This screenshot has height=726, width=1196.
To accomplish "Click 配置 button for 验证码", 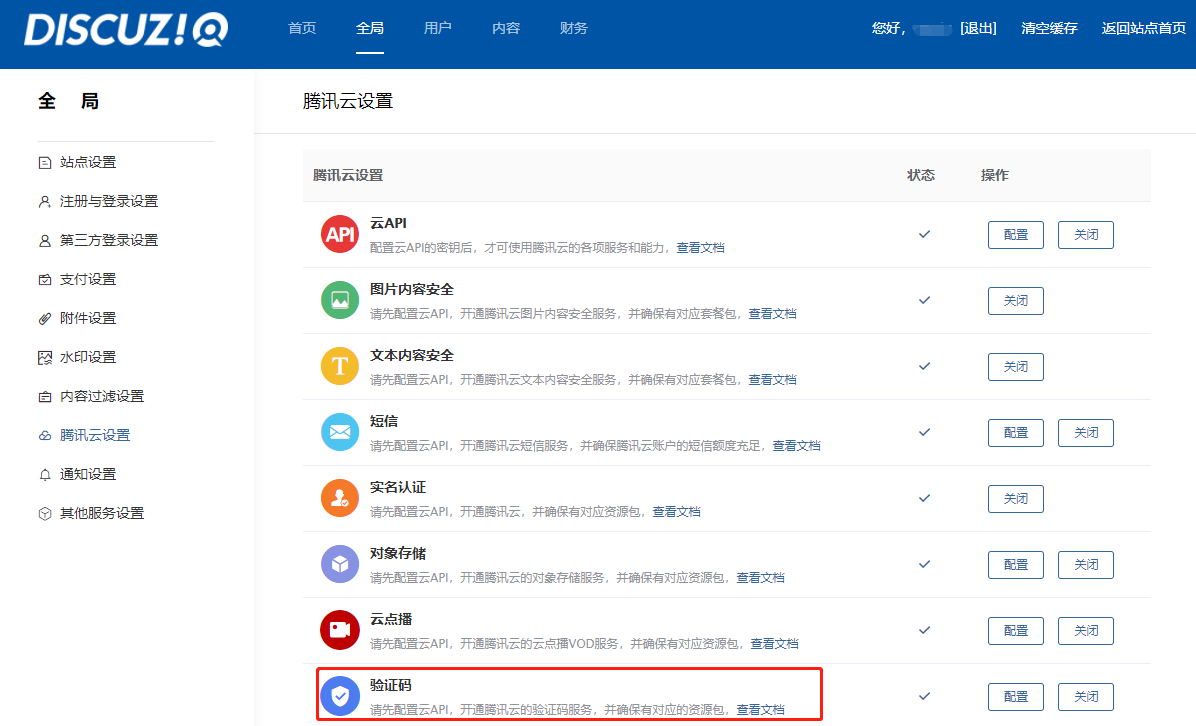I will click(x=1016, y=697).
